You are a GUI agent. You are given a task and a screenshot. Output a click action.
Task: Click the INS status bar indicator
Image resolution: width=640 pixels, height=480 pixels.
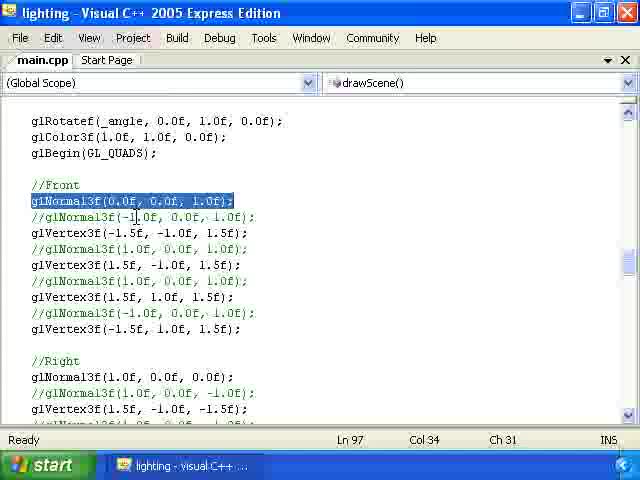point(608,440)
